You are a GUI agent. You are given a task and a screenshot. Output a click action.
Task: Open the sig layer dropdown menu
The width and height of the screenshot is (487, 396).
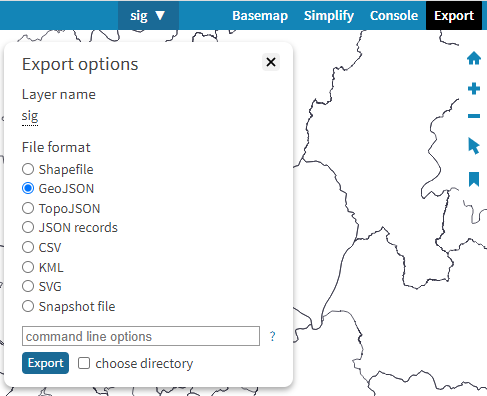pyautogui.click(x=148, y=15)
